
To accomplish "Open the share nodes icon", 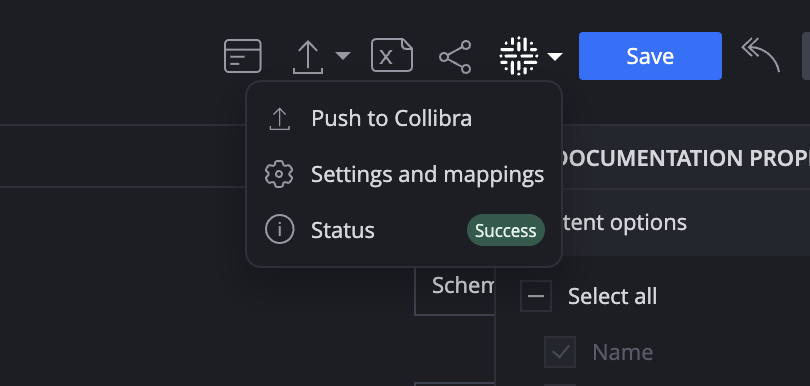I will (x=455, y=57).
